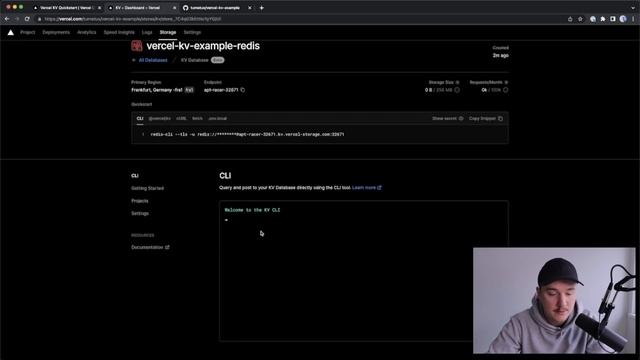
Task: Click the Frankfurt, Germany region text
Action: [157, 90]
